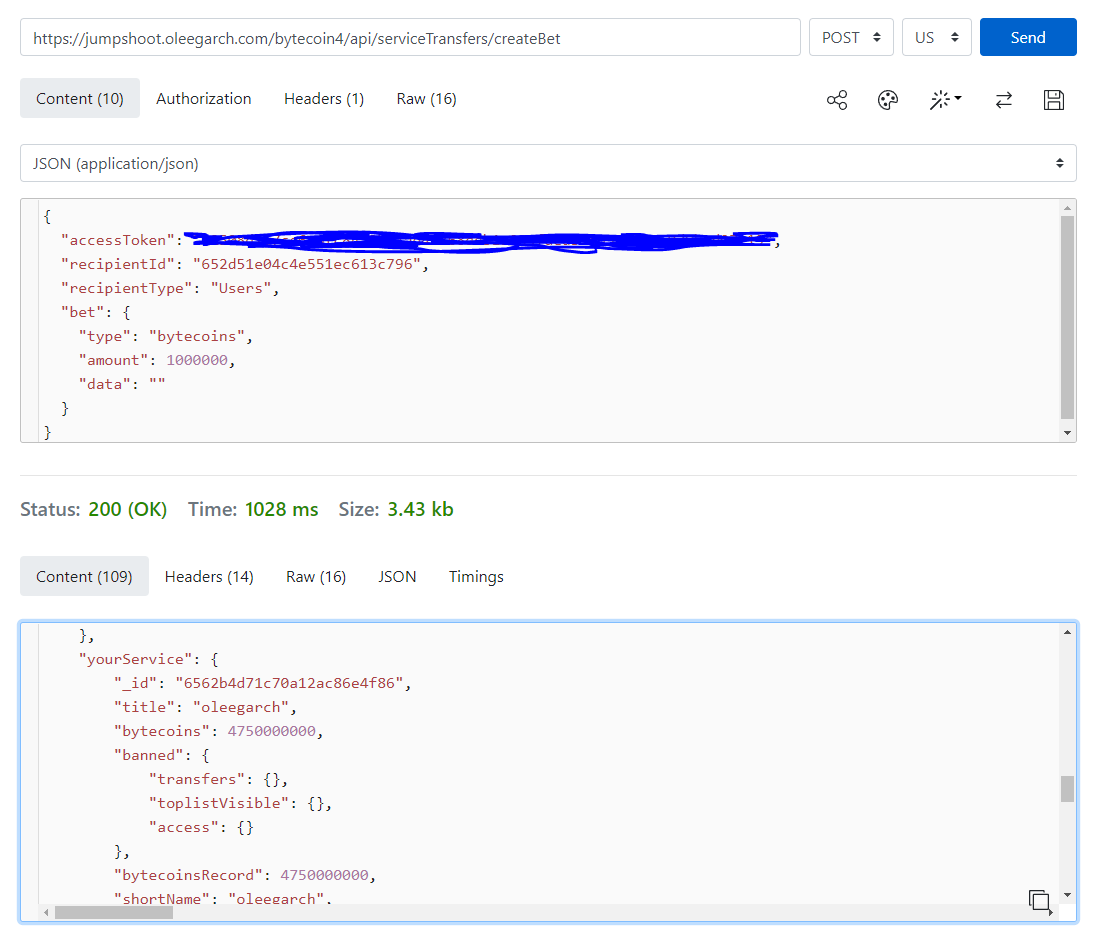This screenshot has width=1104, height=943.
Task: Open the request Headers (1) tab
Action: [324, 98]
